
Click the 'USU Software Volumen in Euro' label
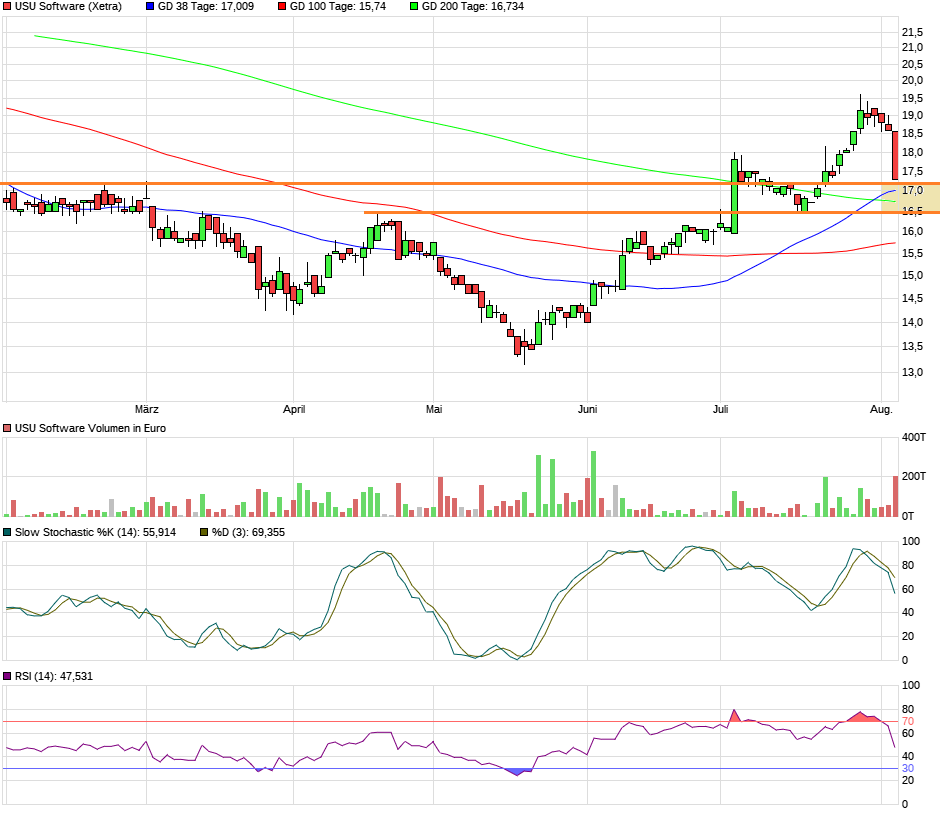[91, 429]
